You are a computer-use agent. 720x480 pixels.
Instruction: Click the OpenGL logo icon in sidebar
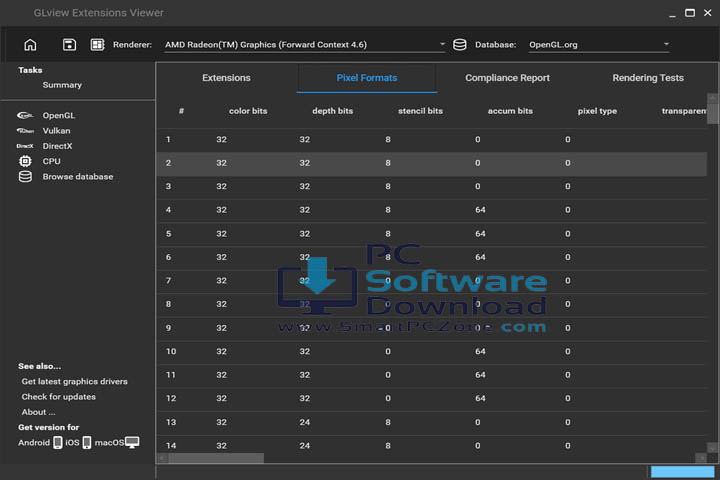(x=25, y=115)
